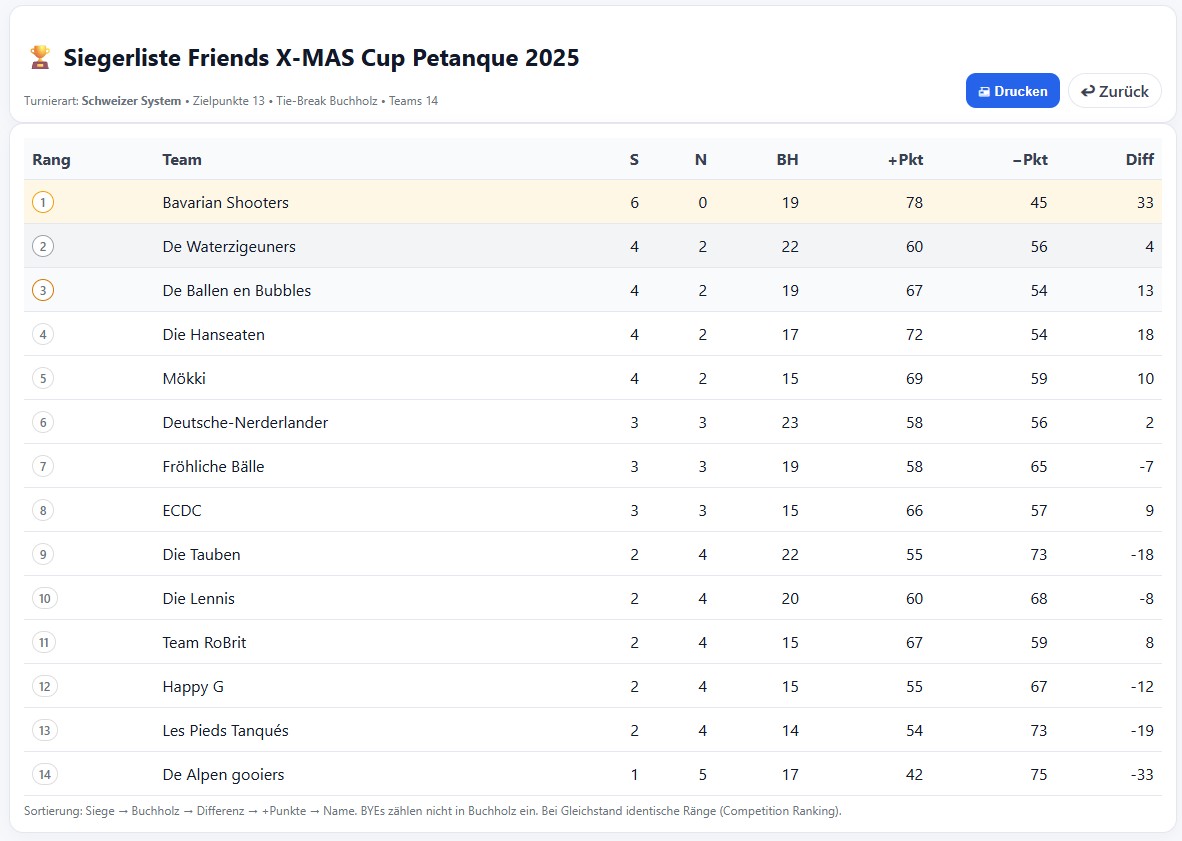Select the rank 4 circle badge
This screenshot has width=1182, height=841.
[43, 335]
